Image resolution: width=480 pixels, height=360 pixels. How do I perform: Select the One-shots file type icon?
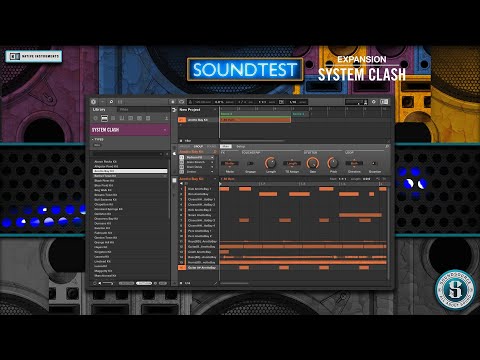pos(148,118)
